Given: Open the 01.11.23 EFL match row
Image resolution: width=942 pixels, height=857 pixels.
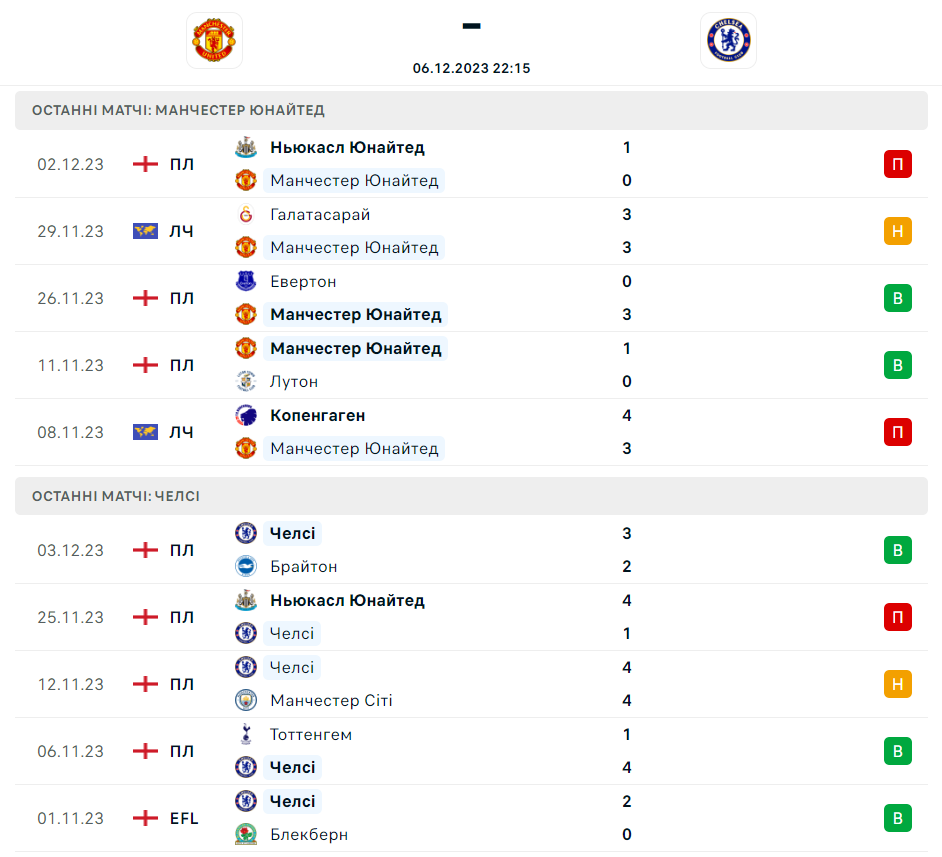Looking at the screenshot, I should point(470,818).
